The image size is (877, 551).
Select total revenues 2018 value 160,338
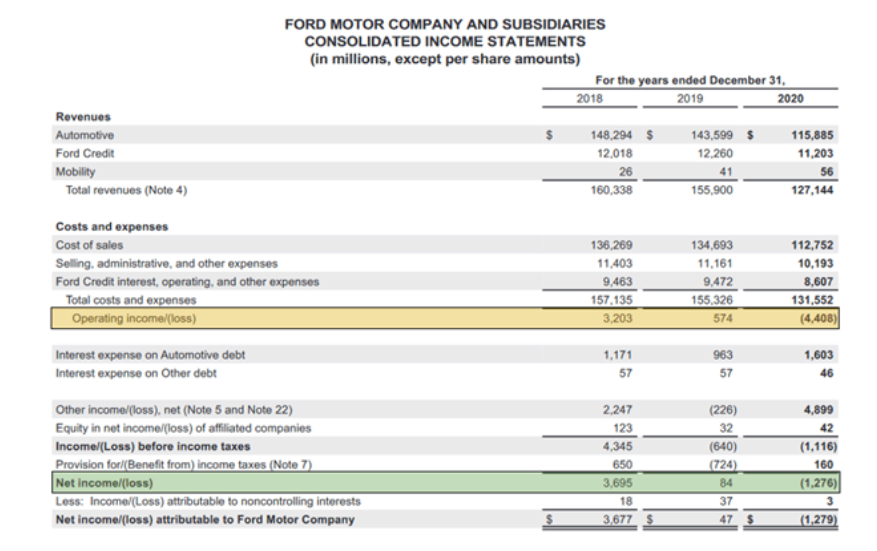[x=611, y=190]
